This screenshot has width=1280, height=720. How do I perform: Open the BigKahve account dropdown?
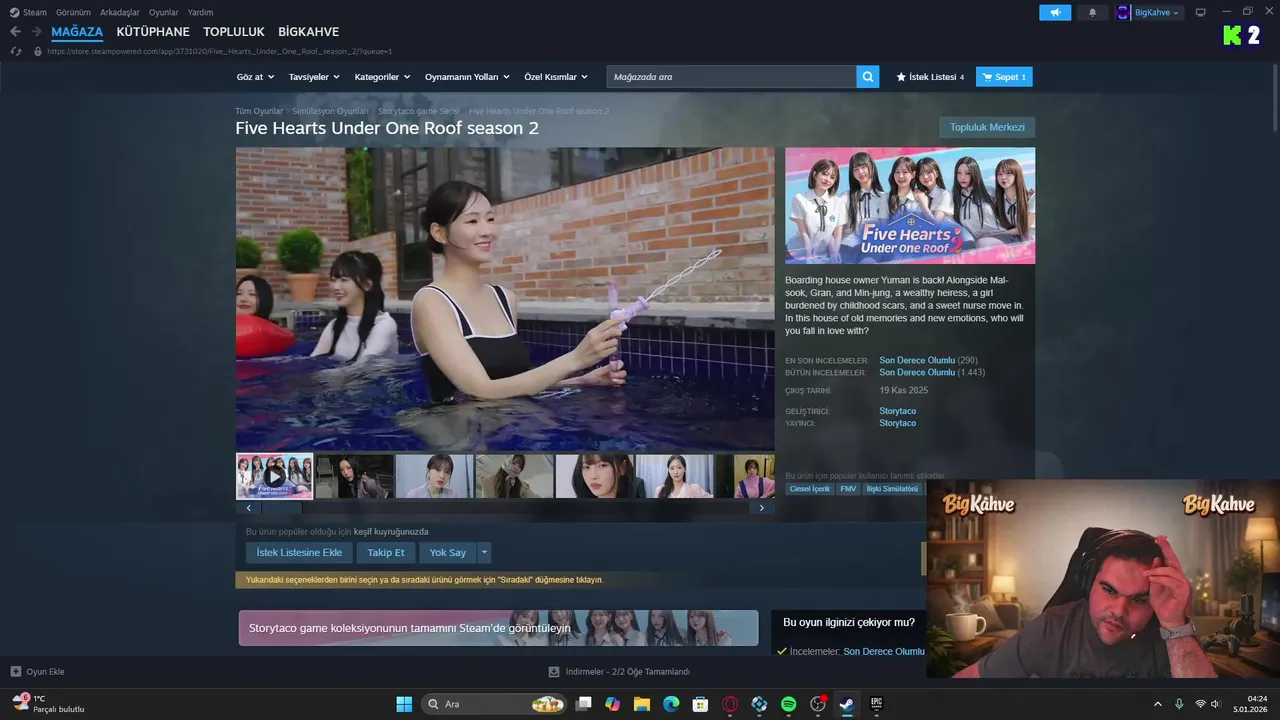(1149, 12)
